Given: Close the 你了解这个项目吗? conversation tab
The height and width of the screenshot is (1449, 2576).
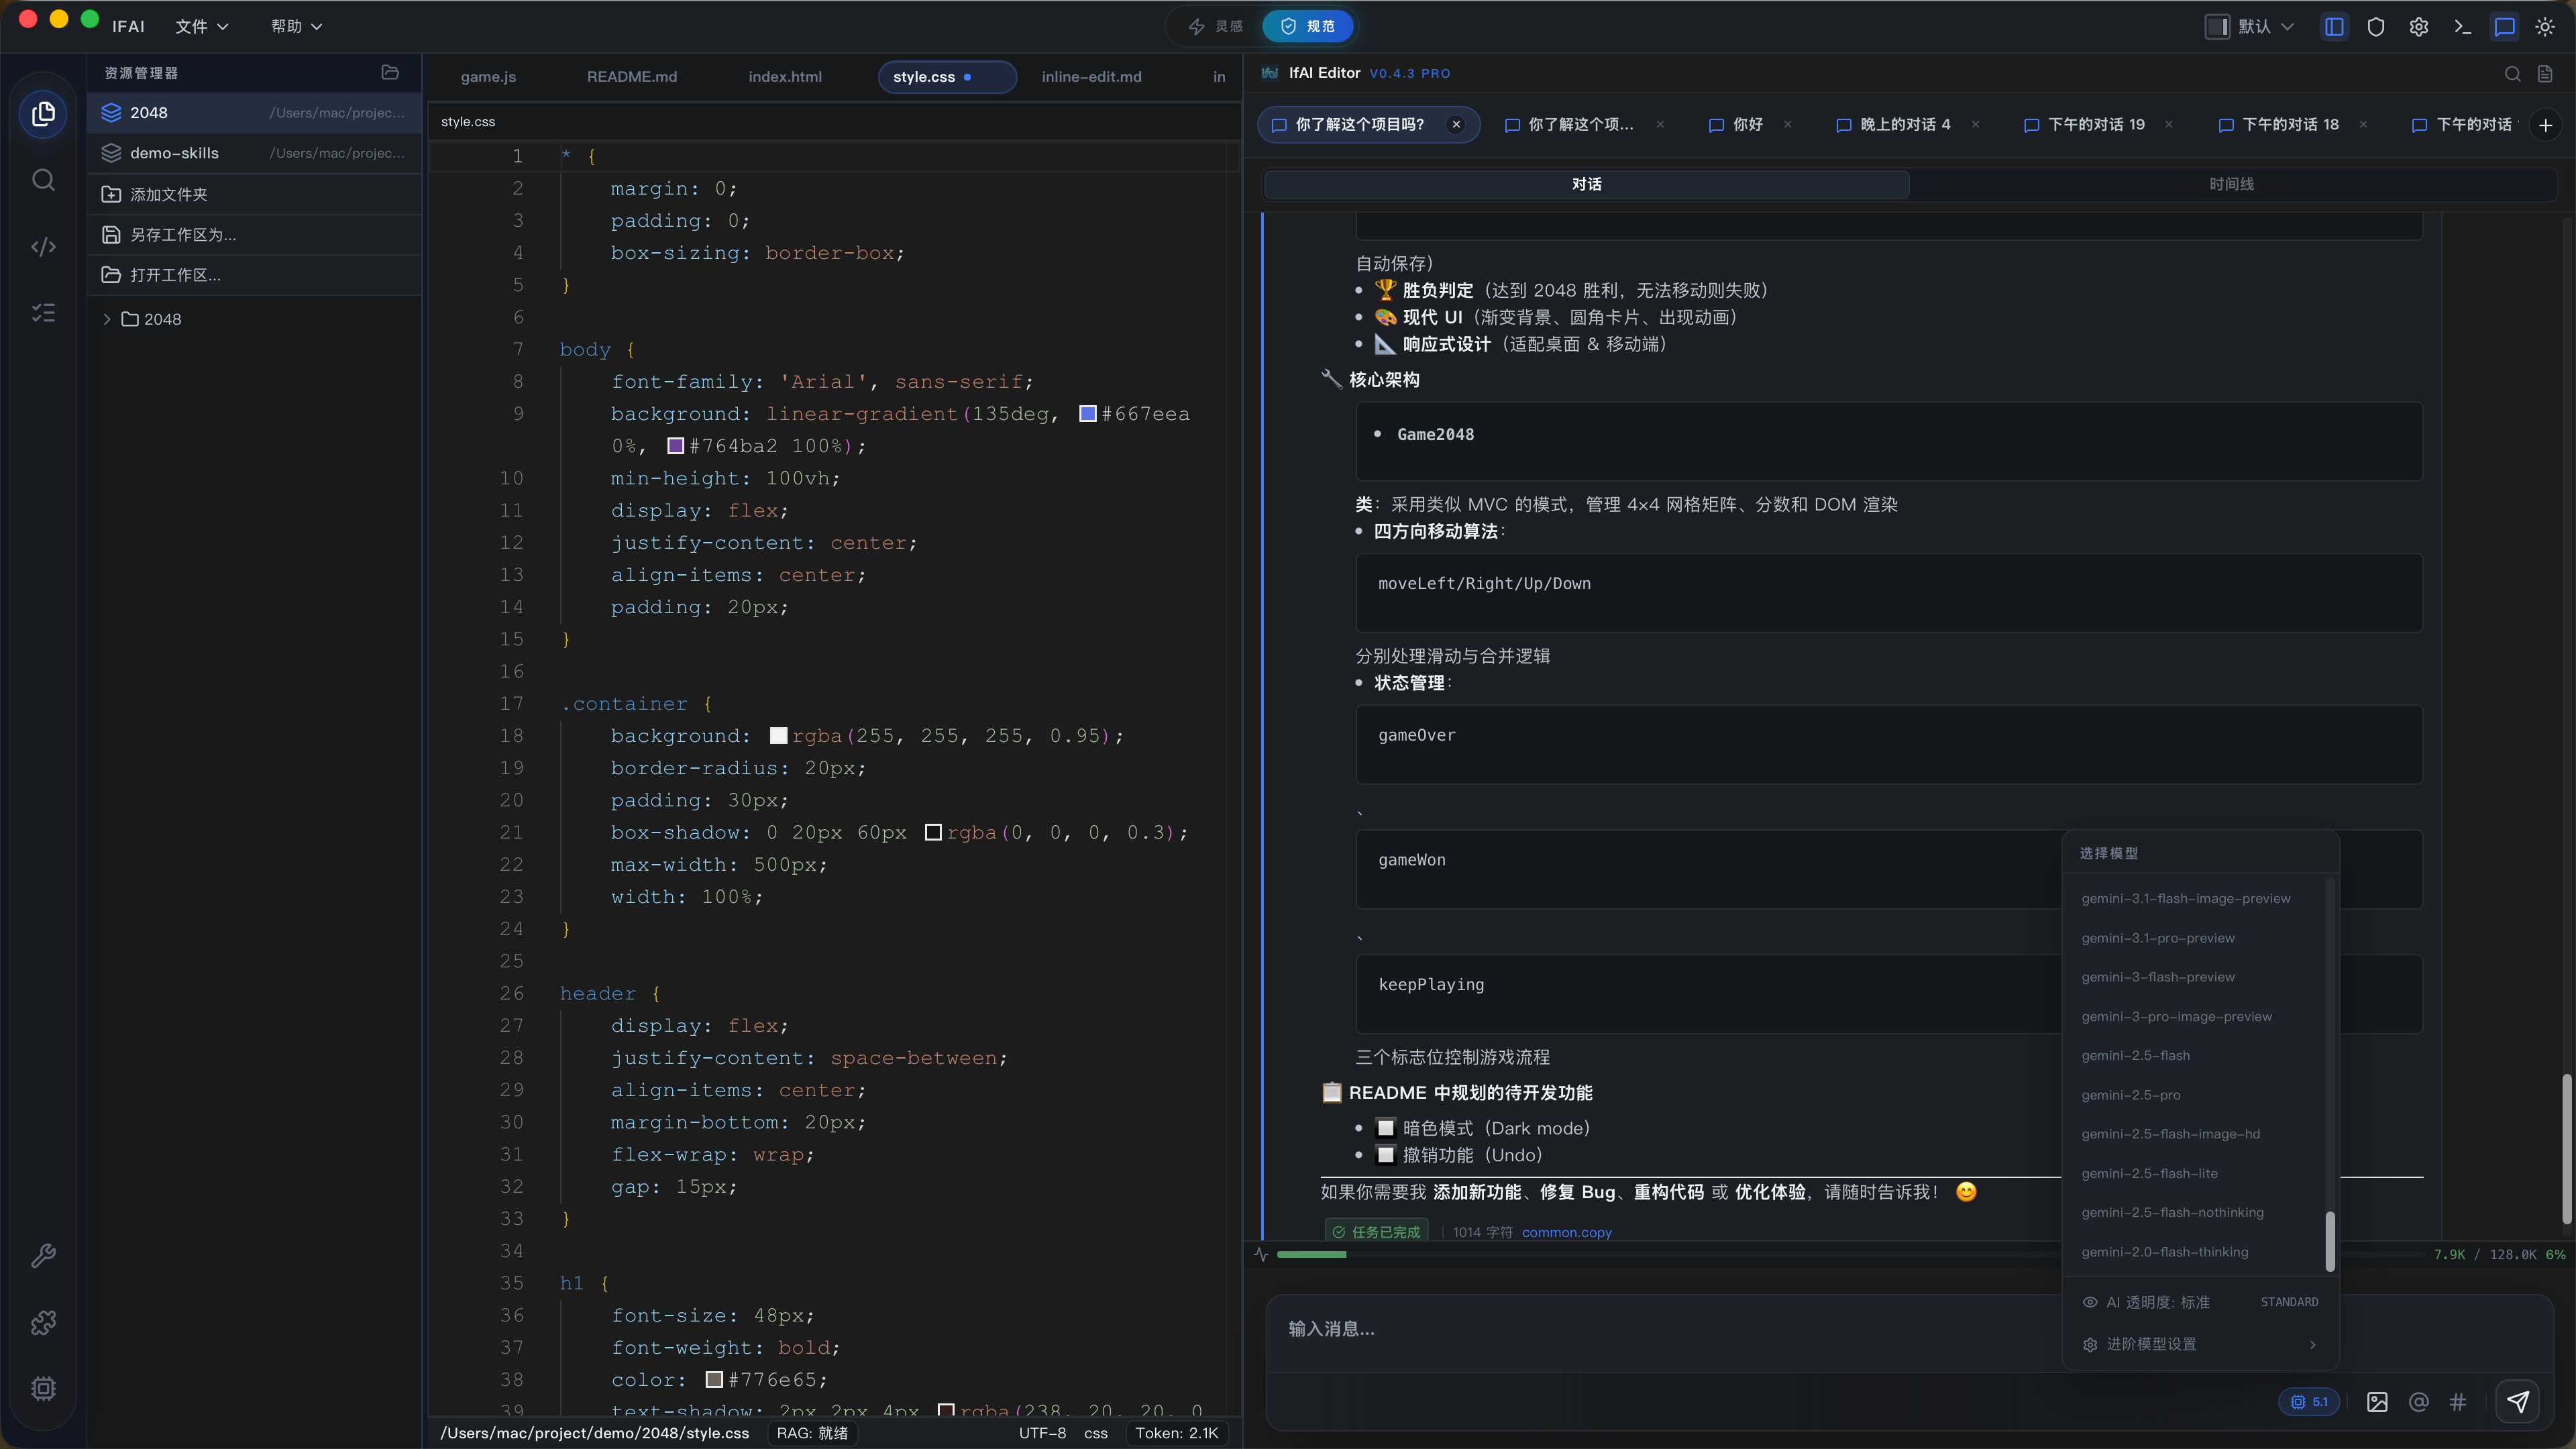Looking at the screenshot, I should tap(1456, 125).
